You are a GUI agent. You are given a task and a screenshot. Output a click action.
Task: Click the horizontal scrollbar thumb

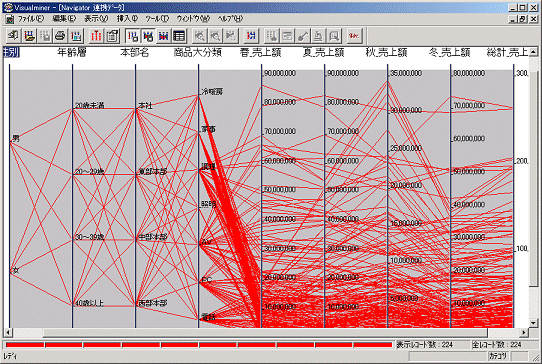point(265,333)
